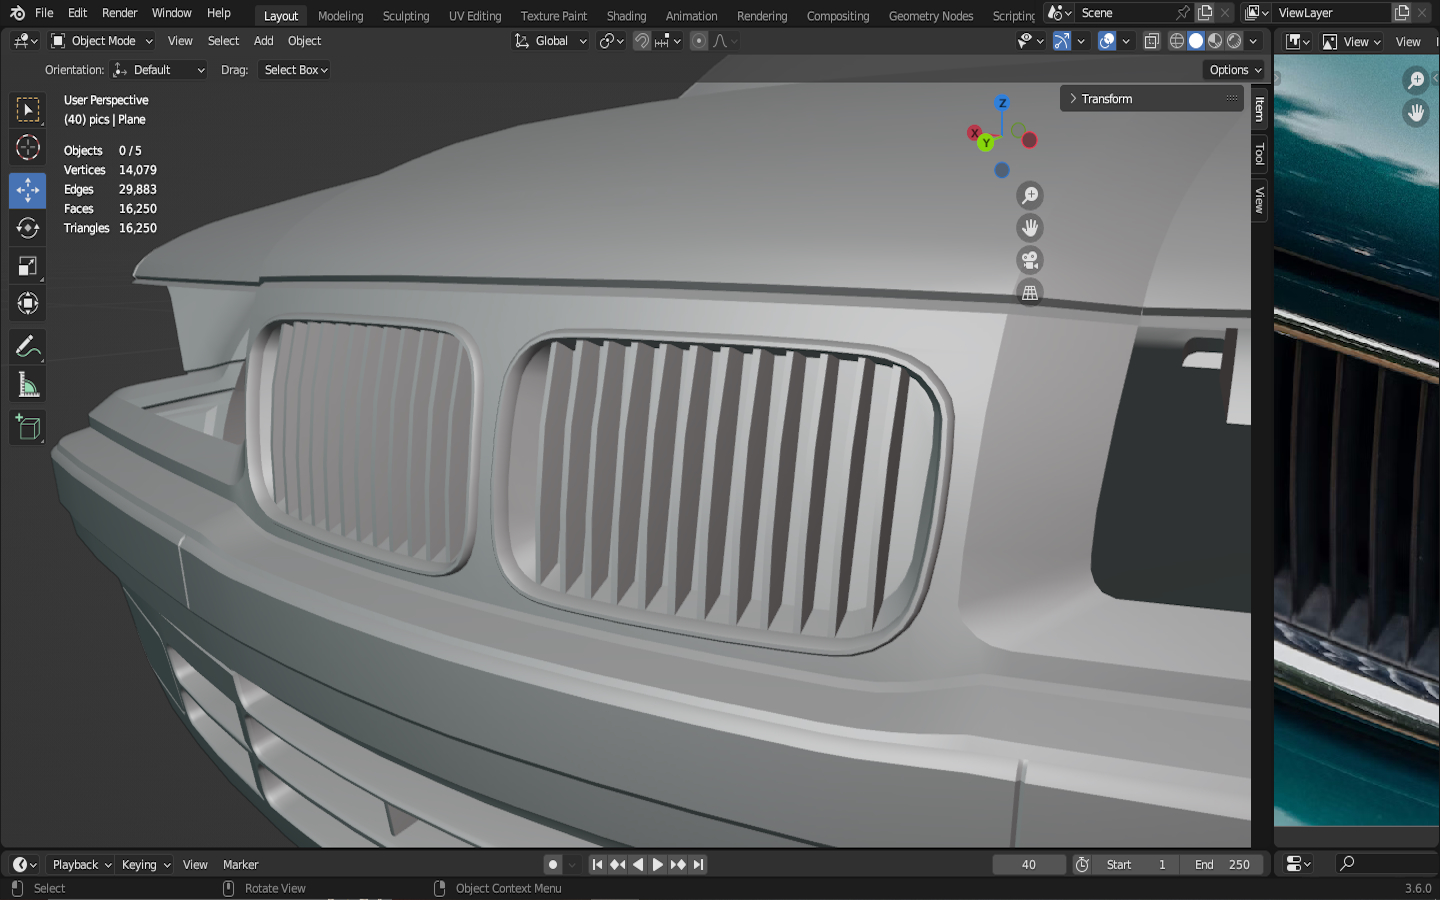Click the timeline search magnifier icon
The height and width of the screenshot is (900, 1440).
(x=1347, y=864)
